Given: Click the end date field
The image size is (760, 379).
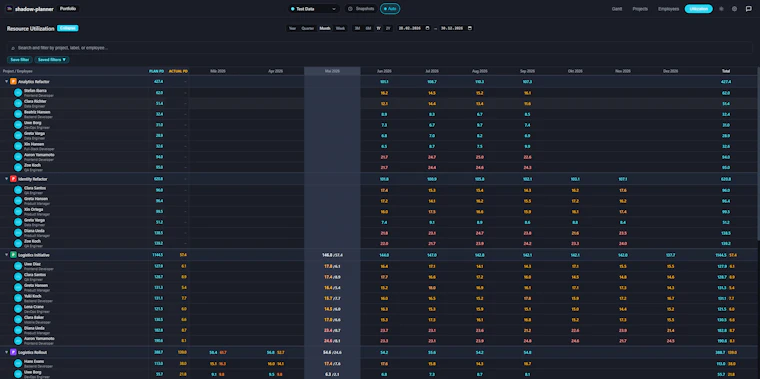Looking at the screenshot, I should (457, 28).
